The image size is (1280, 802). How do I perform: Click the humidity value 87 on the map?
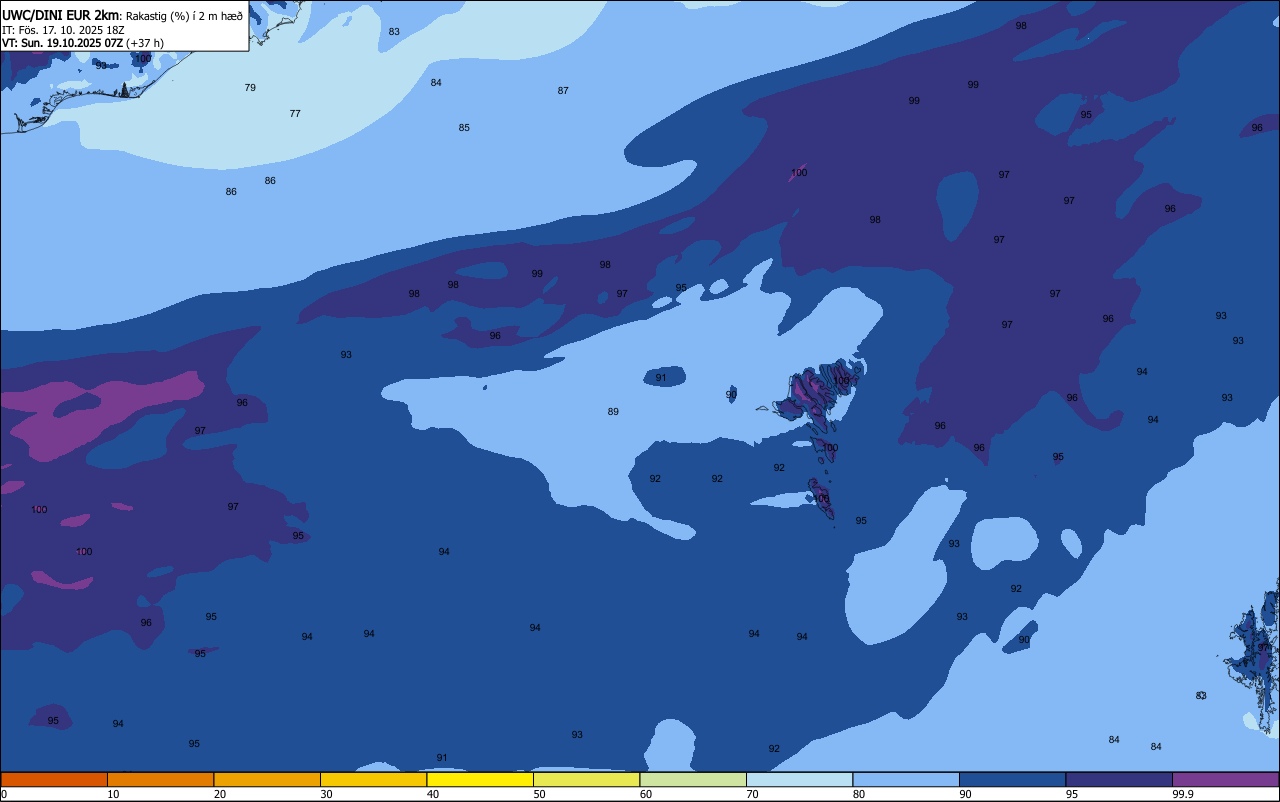point(563,91)
